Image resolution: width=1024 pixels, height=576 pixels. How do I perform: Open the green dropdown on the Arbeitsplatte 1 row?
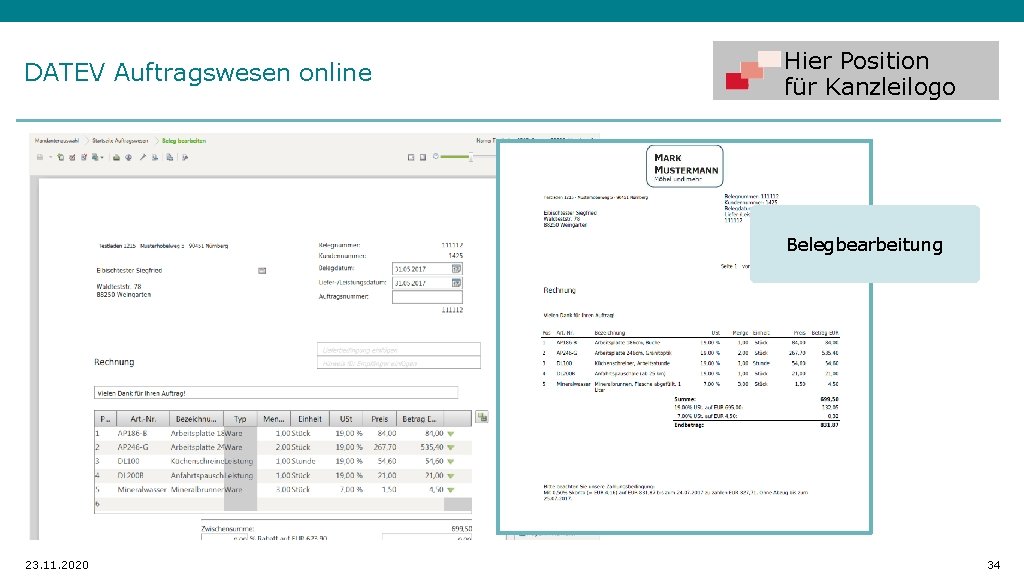[450, 432]
